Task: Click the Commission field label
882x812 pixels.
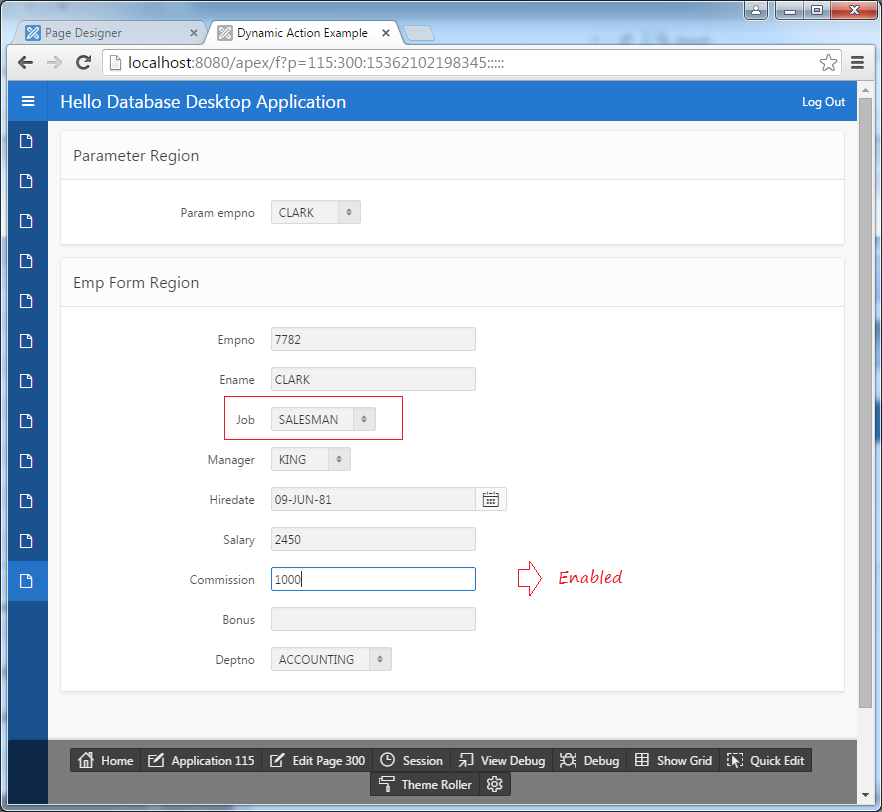Action: tap(222, 580)
